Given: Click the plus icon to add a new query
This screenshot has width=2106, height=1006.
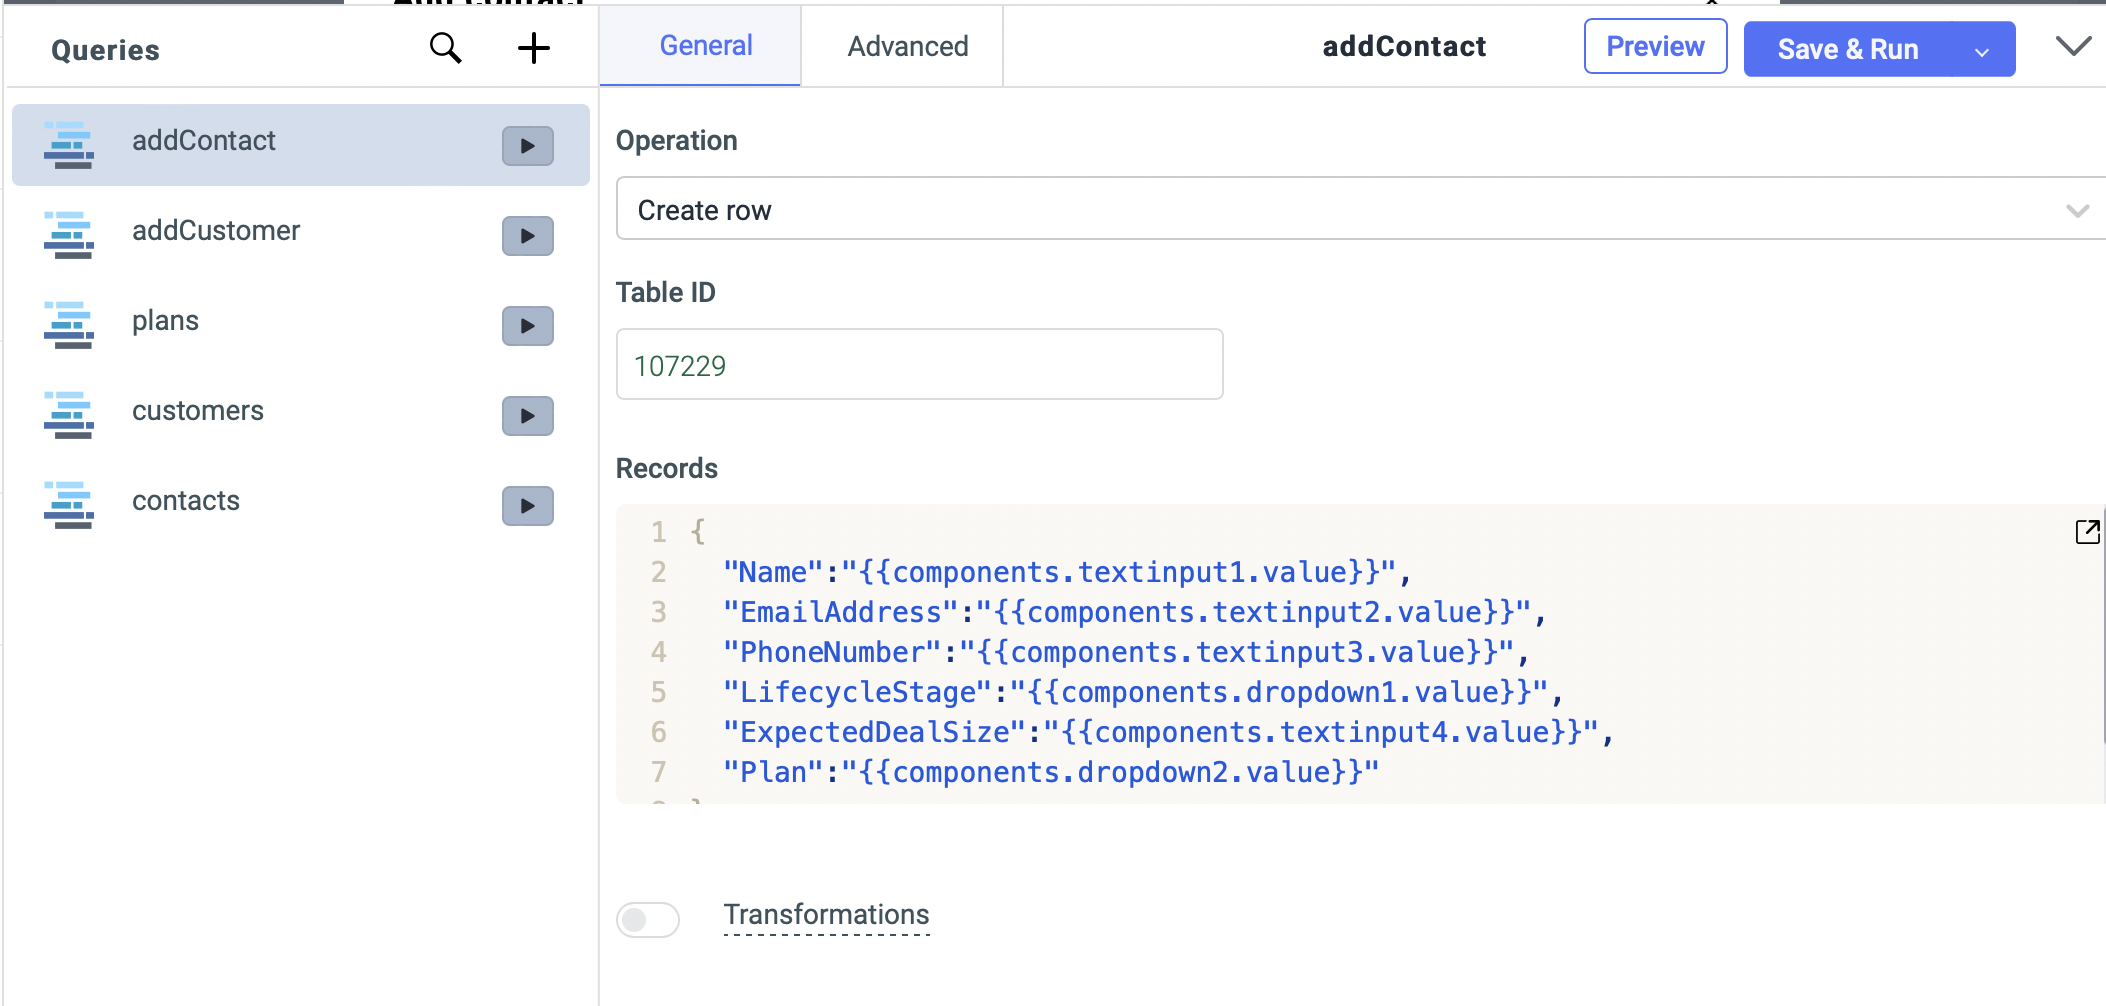Looking at the screenshot, I should click(534, 47).
